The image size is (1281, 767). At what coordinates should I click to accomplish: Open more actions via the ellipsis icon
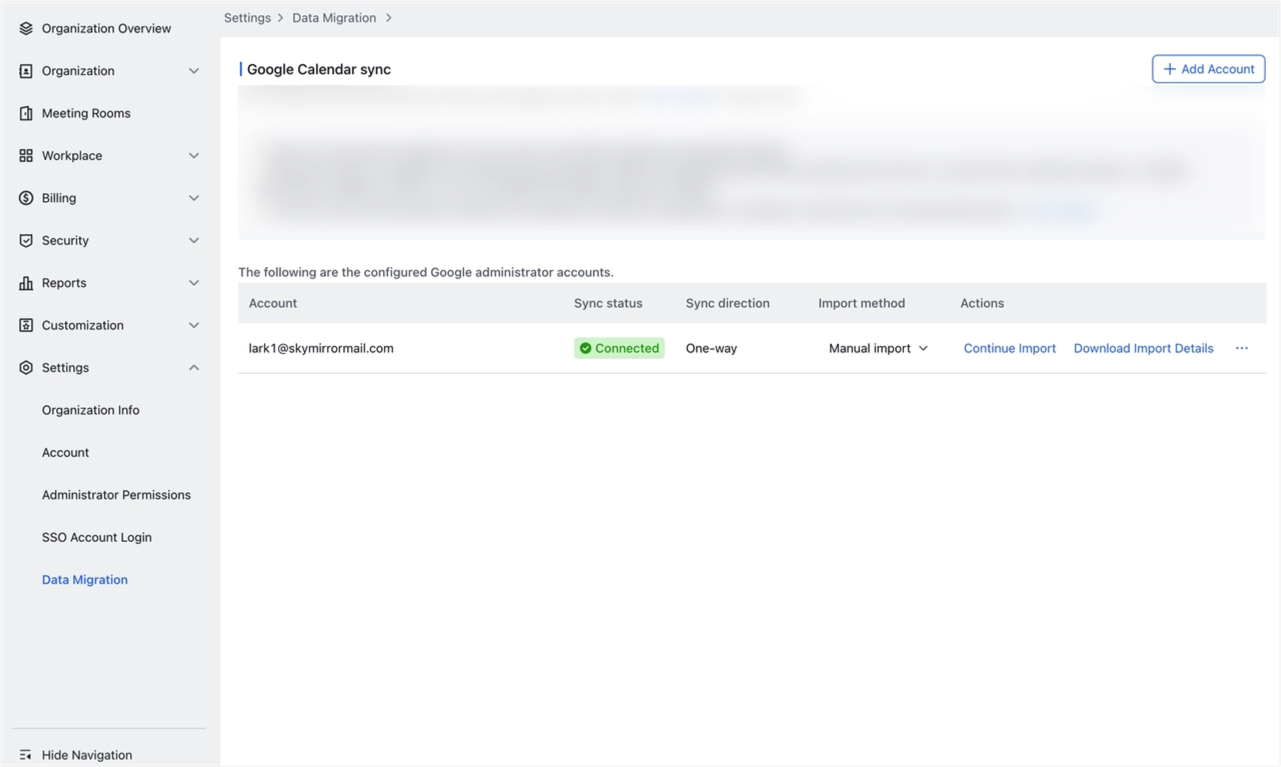tap(1242, 348)
